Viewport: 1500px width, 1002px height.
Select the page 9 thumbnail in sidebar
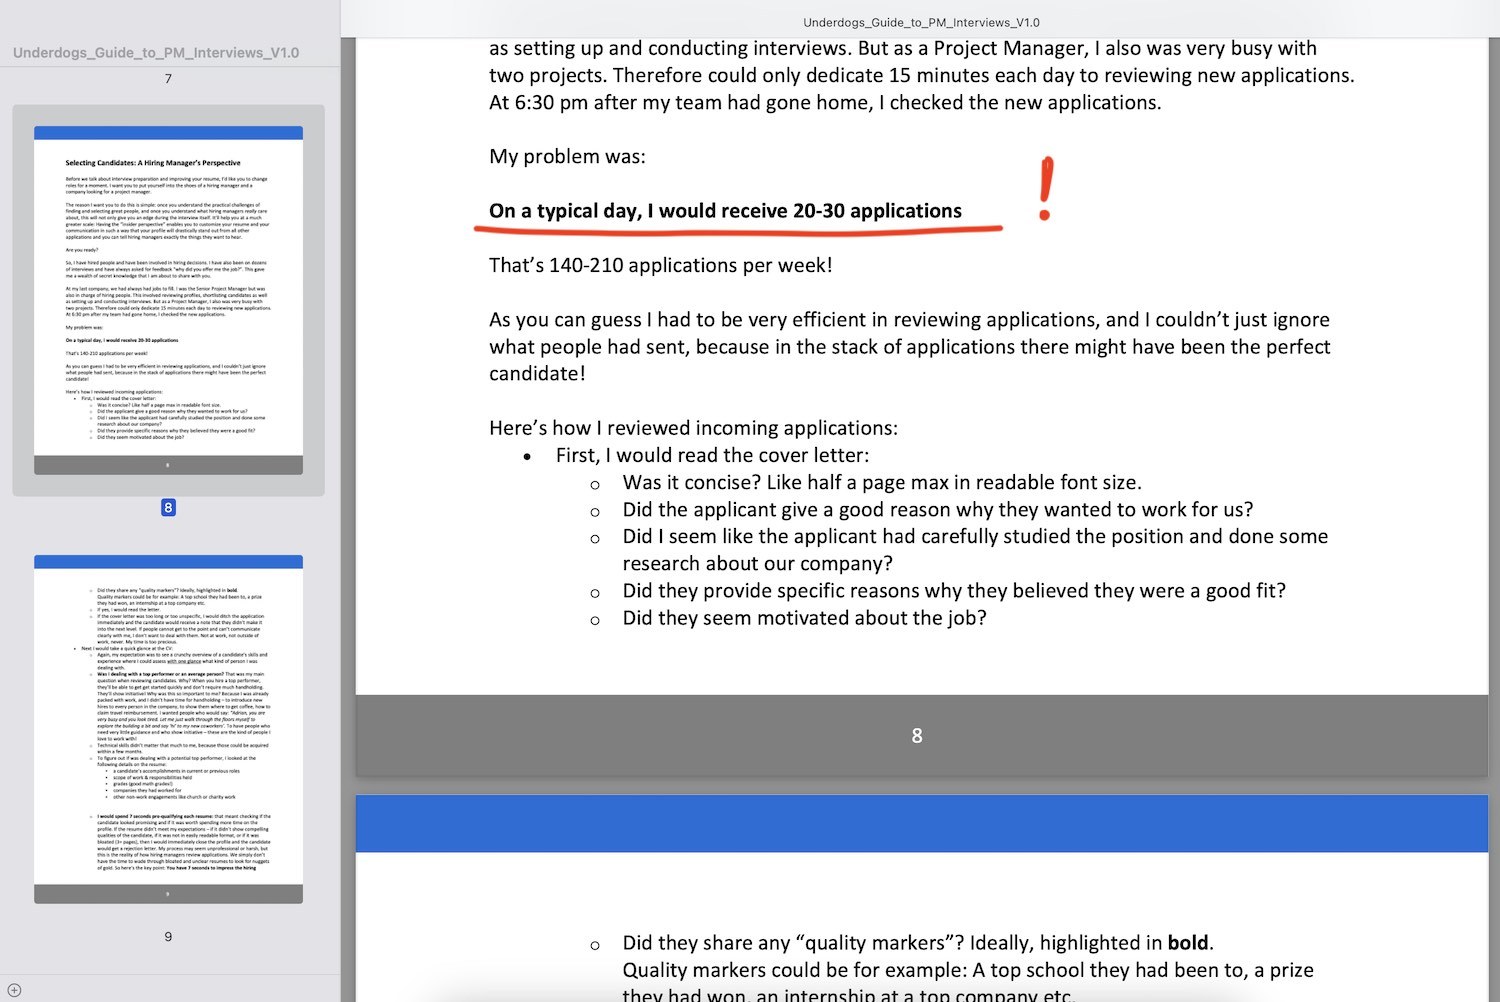(x=168, y=729)
